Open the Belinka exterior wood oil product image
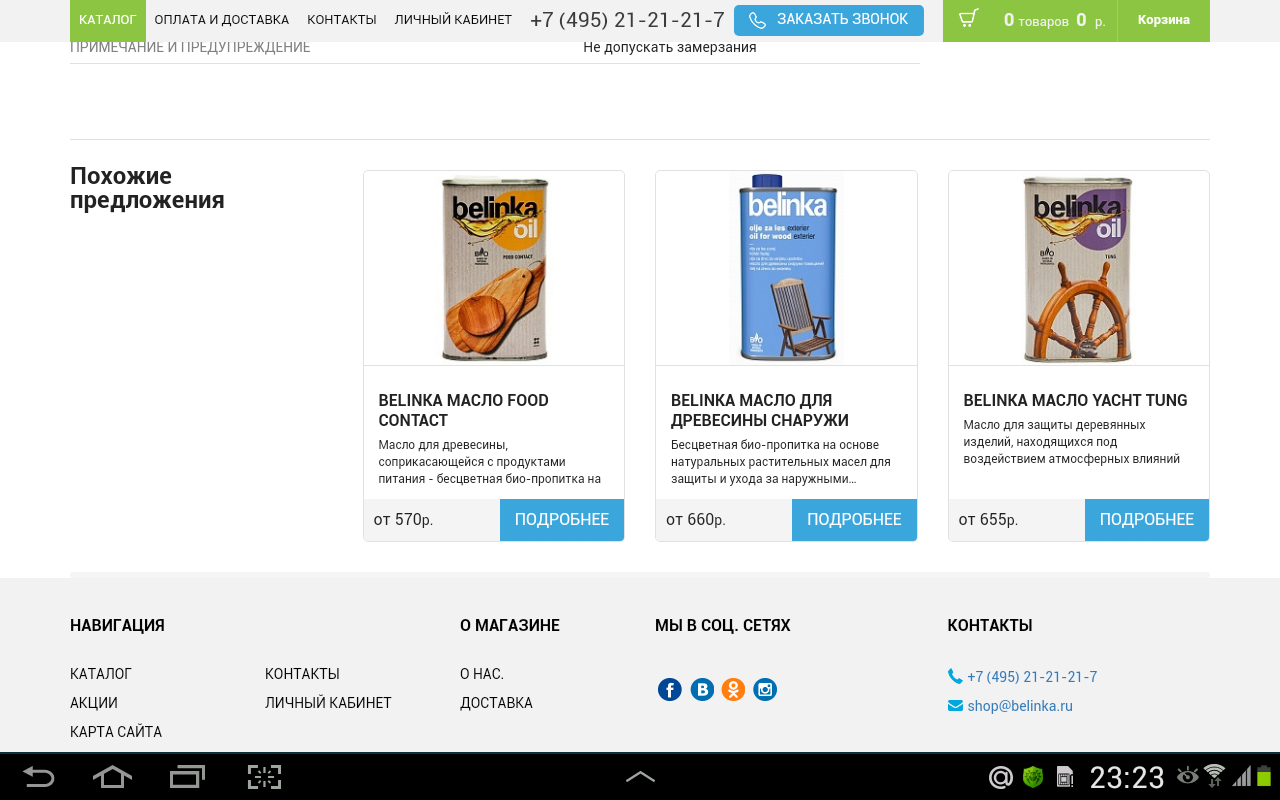1280x800 pixels. click(786, 268)
